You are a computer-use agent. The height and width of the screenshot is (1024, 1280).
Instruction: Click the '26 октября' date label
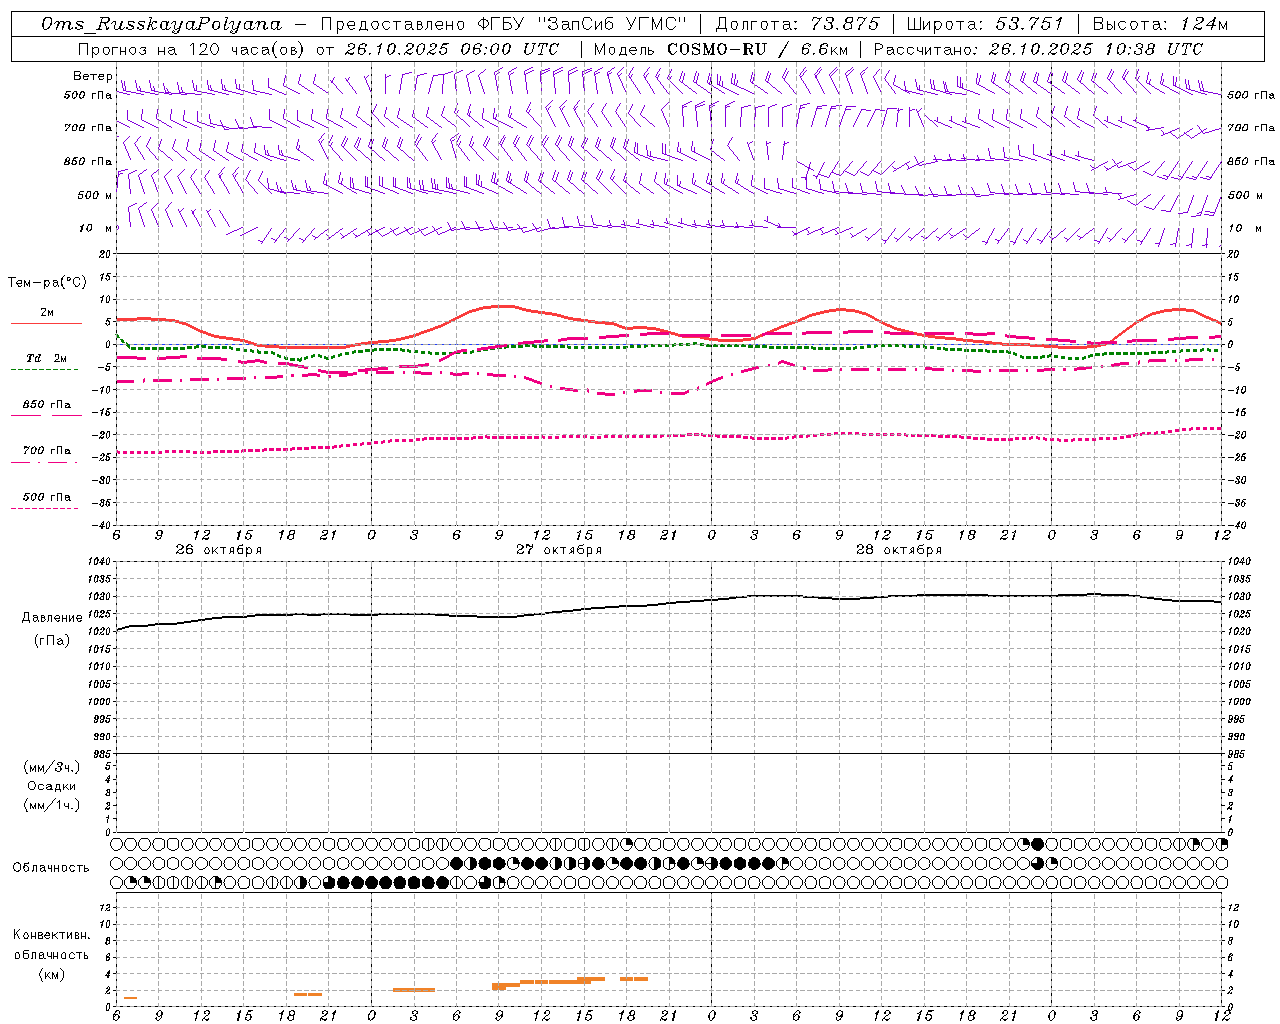(219, 550)
